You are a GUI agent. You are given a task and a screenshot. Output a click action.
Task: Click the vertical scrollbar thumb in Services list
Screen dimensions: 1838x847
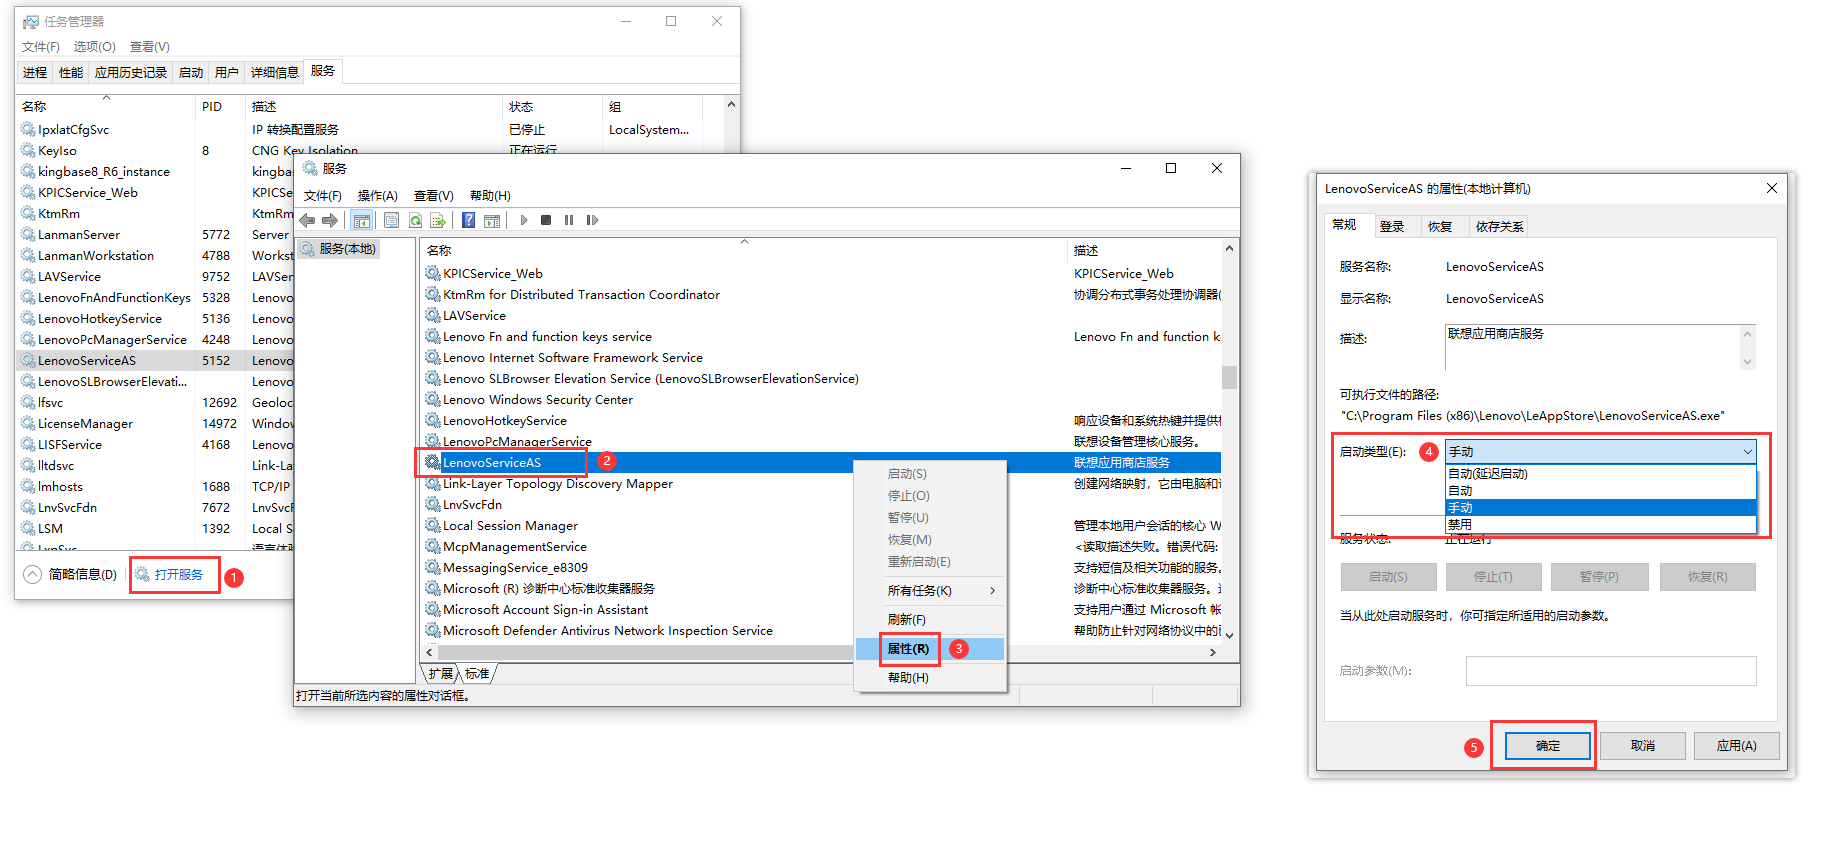click(1229, 377)
